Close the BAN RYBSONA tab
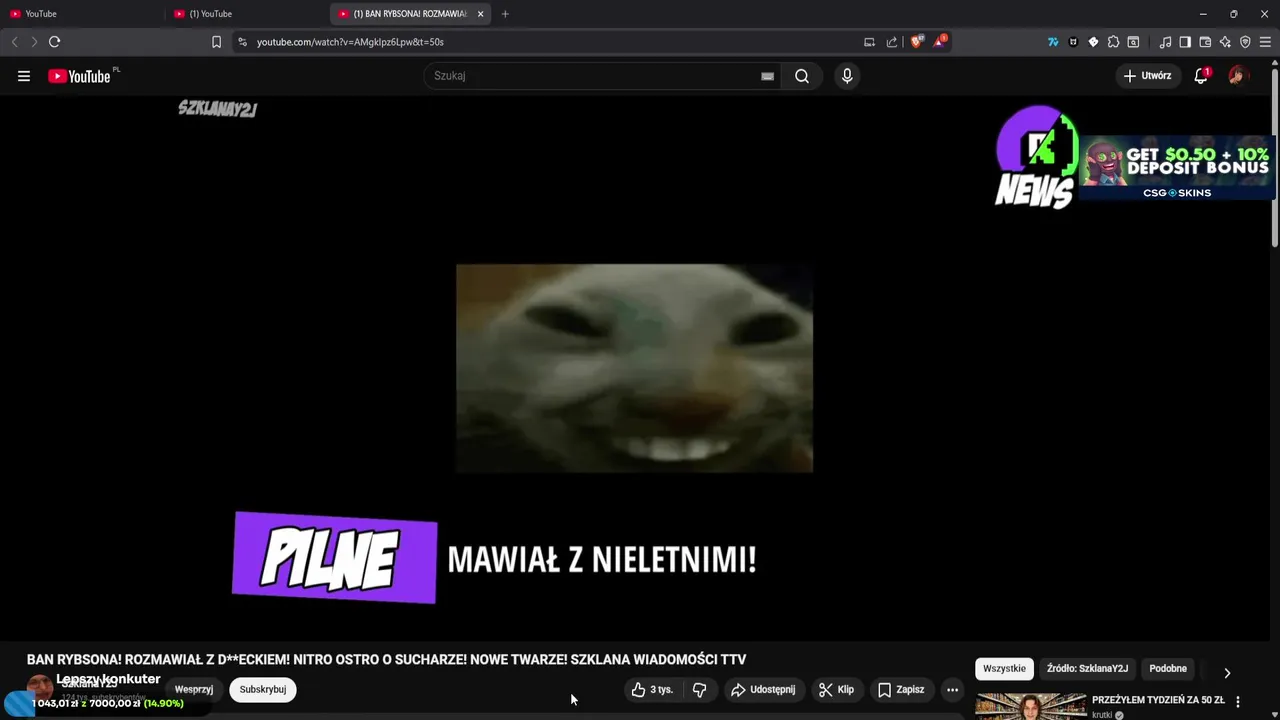Image resolution: width=1280 pixels, height=720 pixels. 481,14
